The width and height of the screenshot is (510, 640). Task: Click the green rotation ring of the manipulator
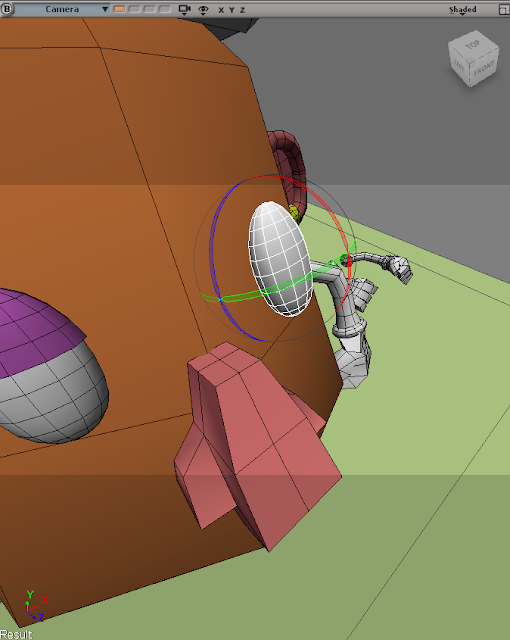click(282, 288)
